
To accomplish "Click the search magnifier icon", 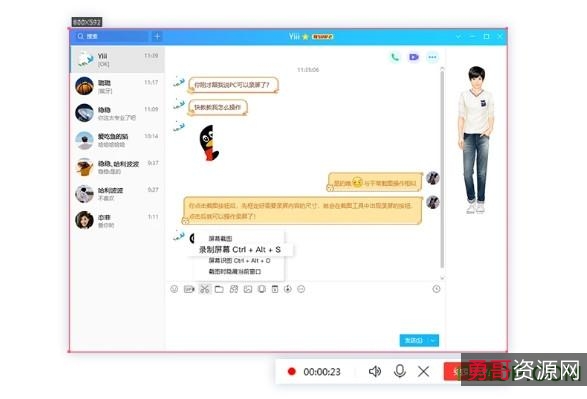I will 80,36.
